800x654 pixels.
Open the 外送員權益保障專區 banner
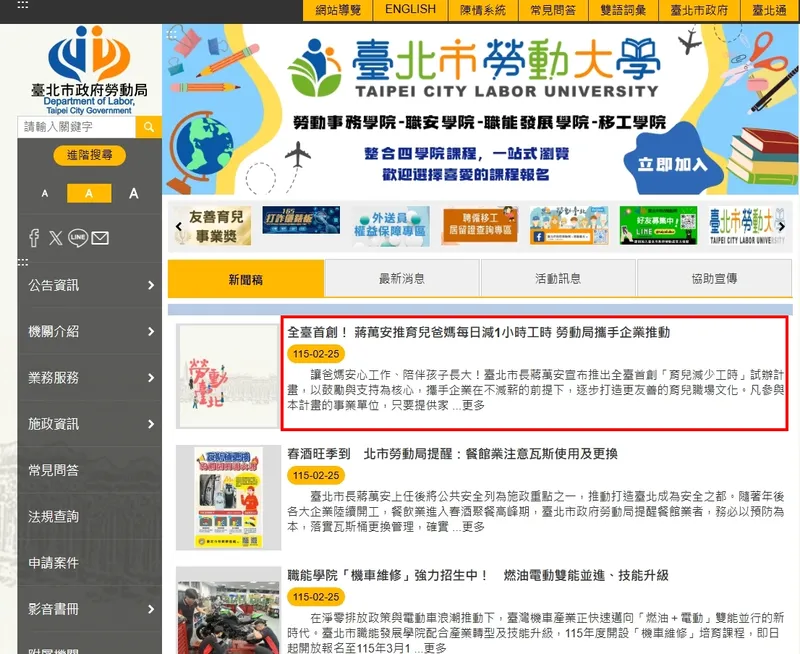coord(390,226)
